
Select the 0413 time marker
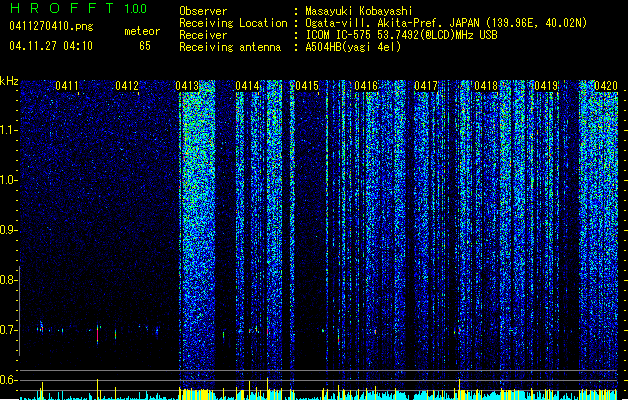point(187,86)
